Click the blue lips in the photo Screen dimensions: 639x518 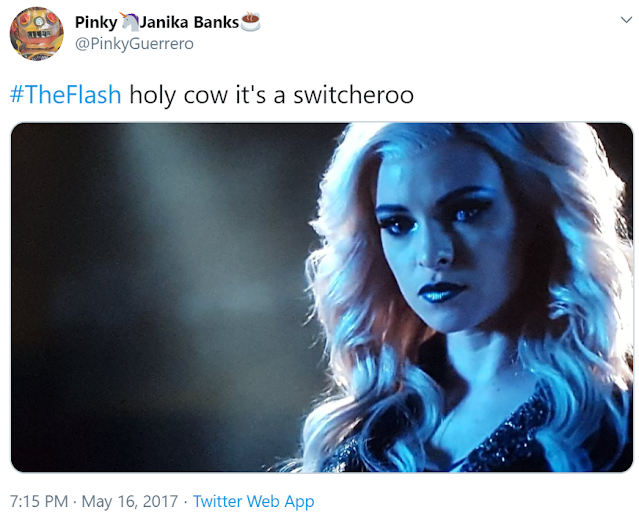pyautogui.click(x=441, y=291)
